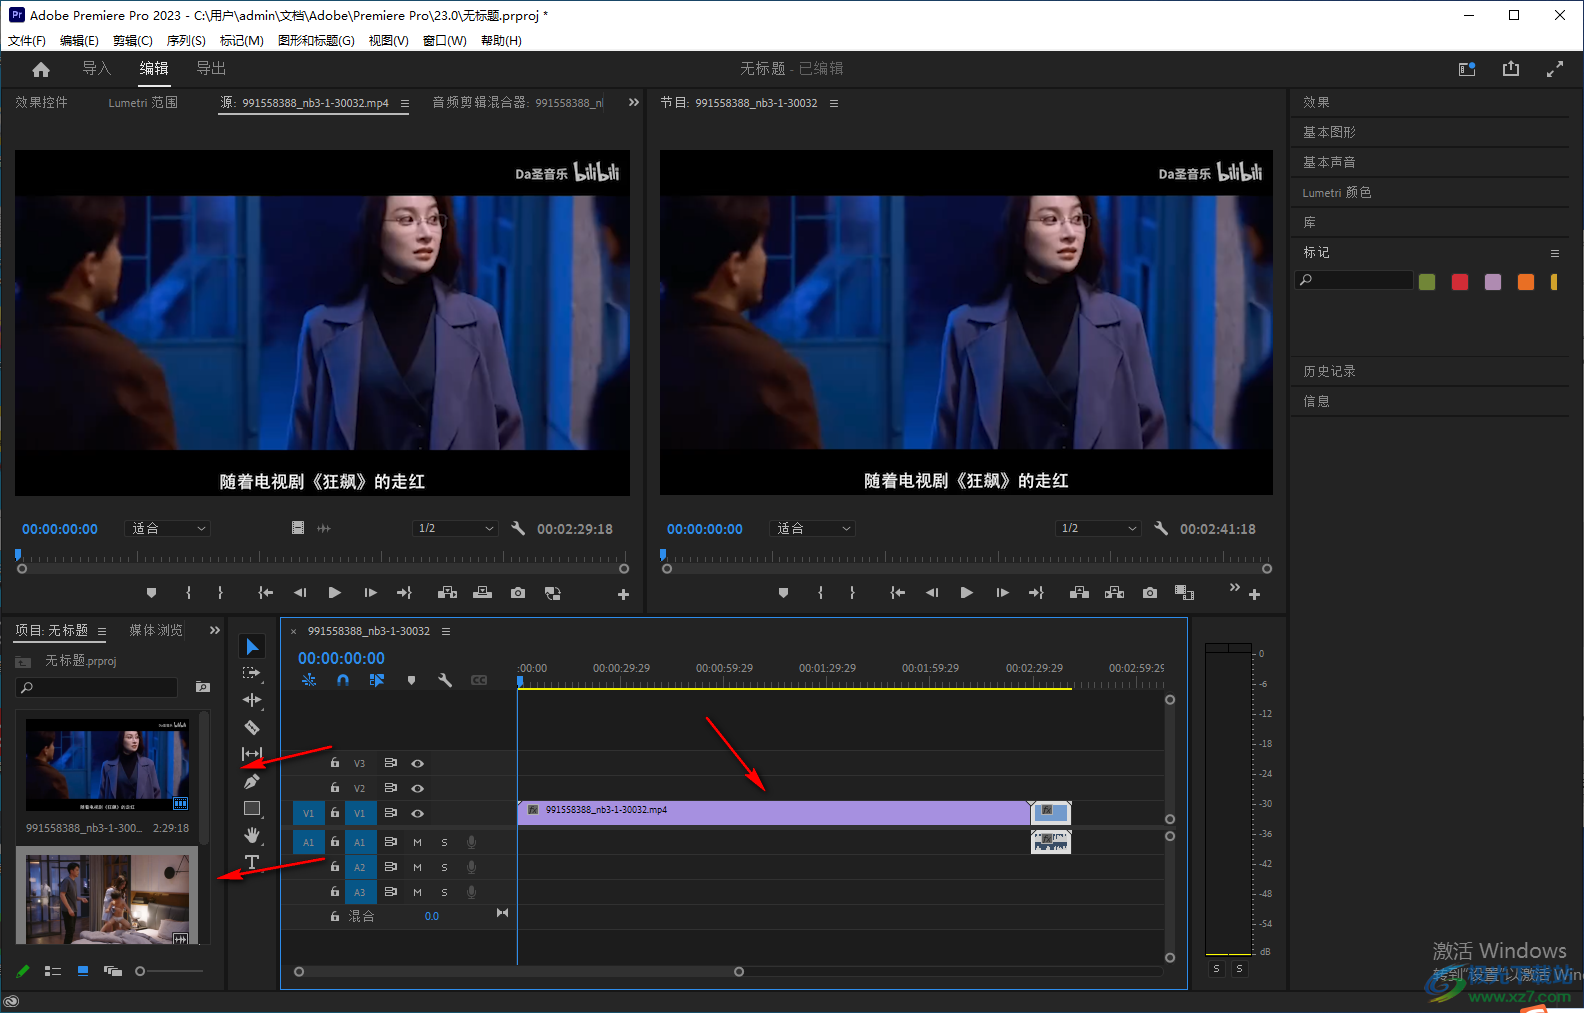This screenshot has width=1584, height=1013.
Task: Select the 991558388_nb3-1-30032.mp4 timeline clip
Action: point(774,812)
